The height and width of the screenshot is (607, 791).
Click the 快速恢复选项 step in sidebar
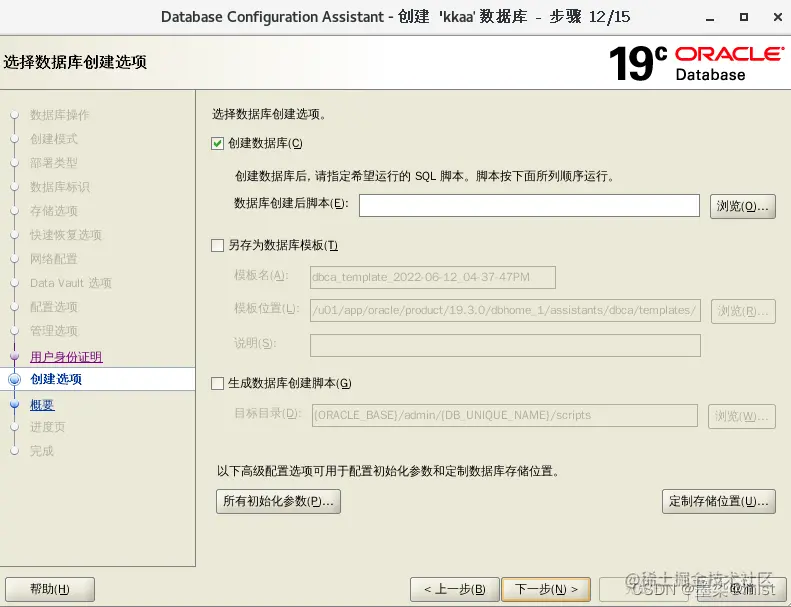coord(66,235)
